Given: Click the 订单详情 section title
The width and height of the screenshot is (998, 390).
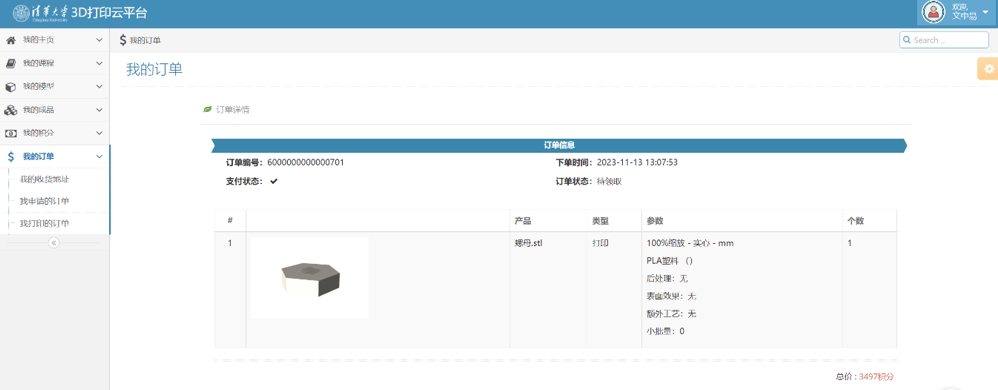Looking at the screenshot, I should 233,109.
